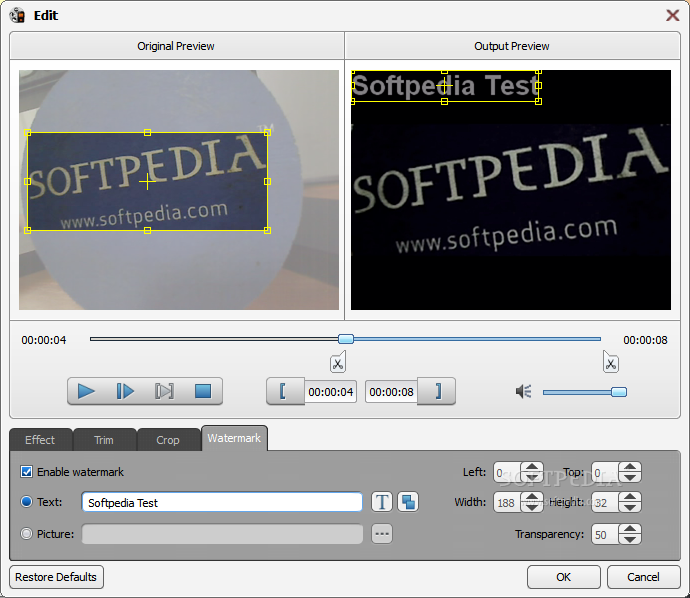The height and width of the screenshot is (598, 690).
Task: Click the playback position slider handle
Action: tap(346, 339)
